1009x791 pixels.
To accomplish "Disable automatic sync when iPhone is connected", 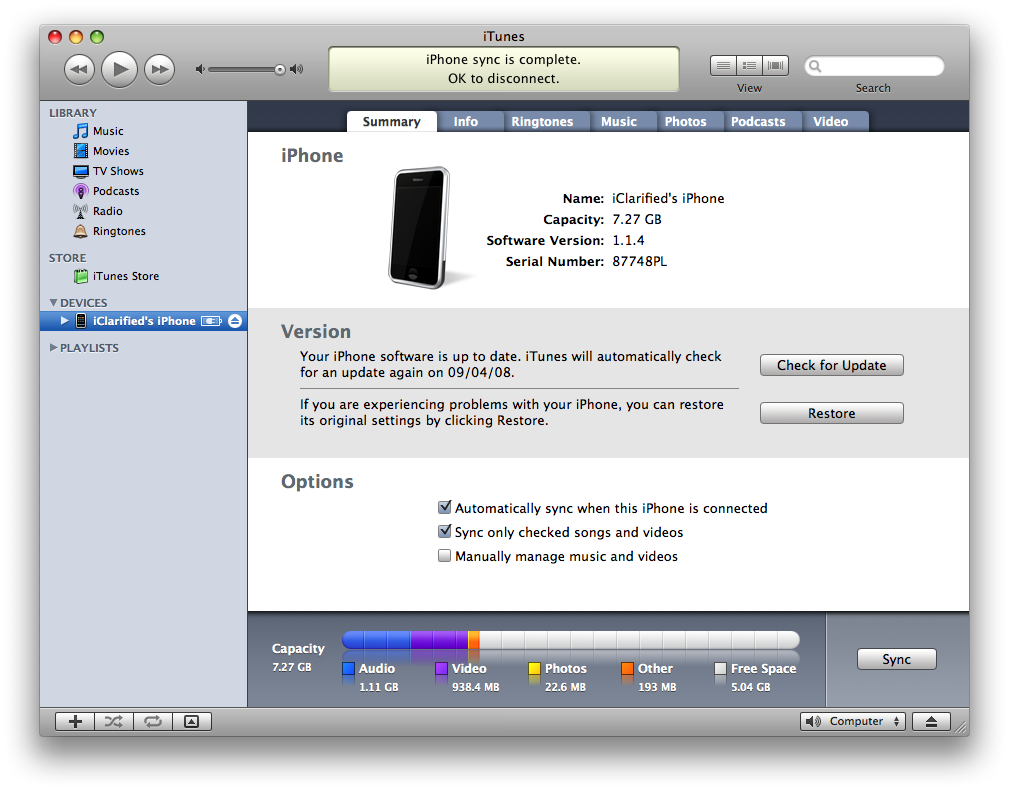I will [445, 508].
